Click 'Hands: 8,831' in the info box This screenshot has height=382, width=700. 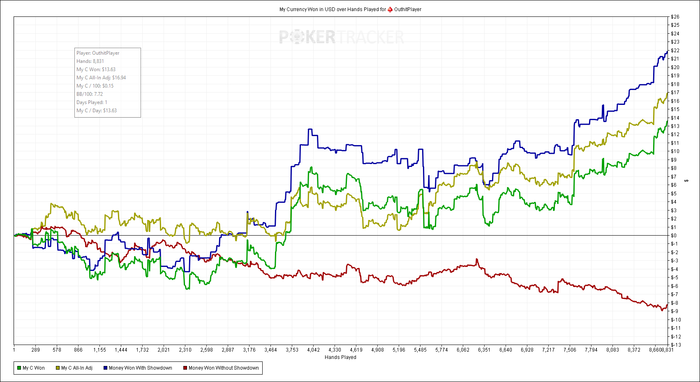[x=90, y=61]
